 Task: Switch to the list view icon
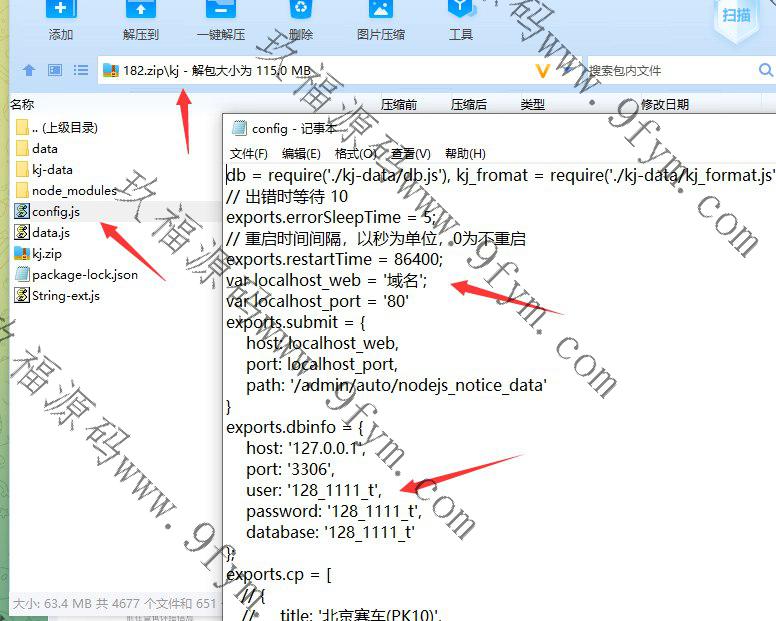(81, 71)
